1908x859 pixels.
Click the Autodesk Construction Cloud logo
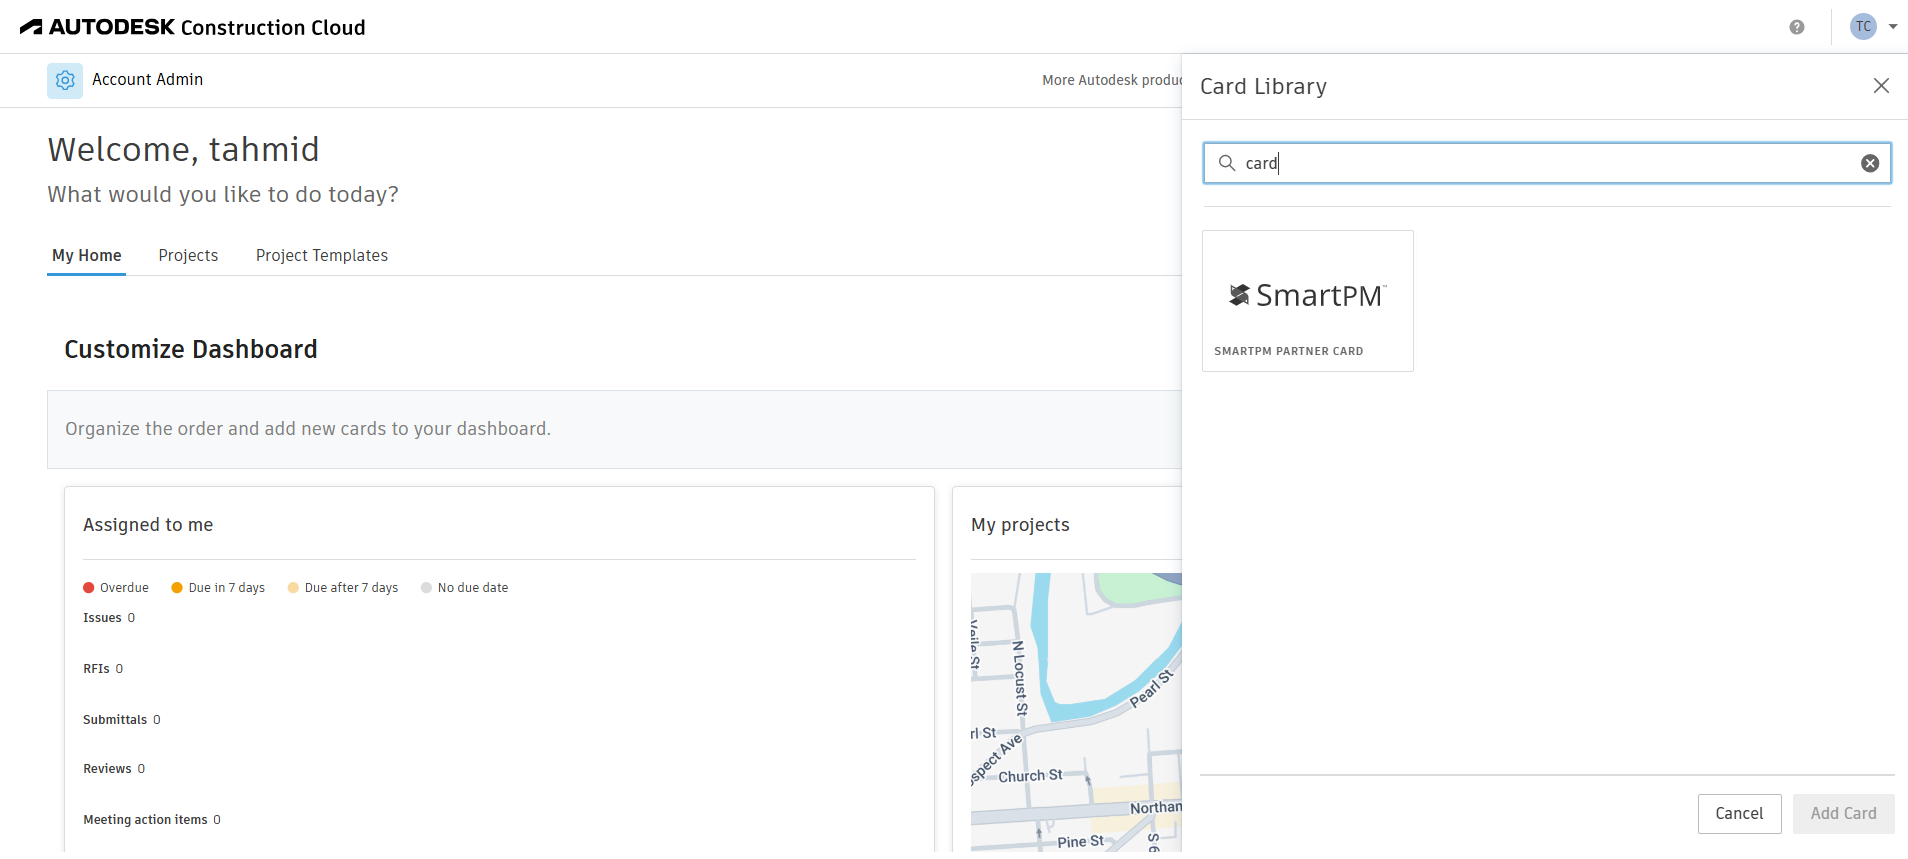(x=193, y=27)
